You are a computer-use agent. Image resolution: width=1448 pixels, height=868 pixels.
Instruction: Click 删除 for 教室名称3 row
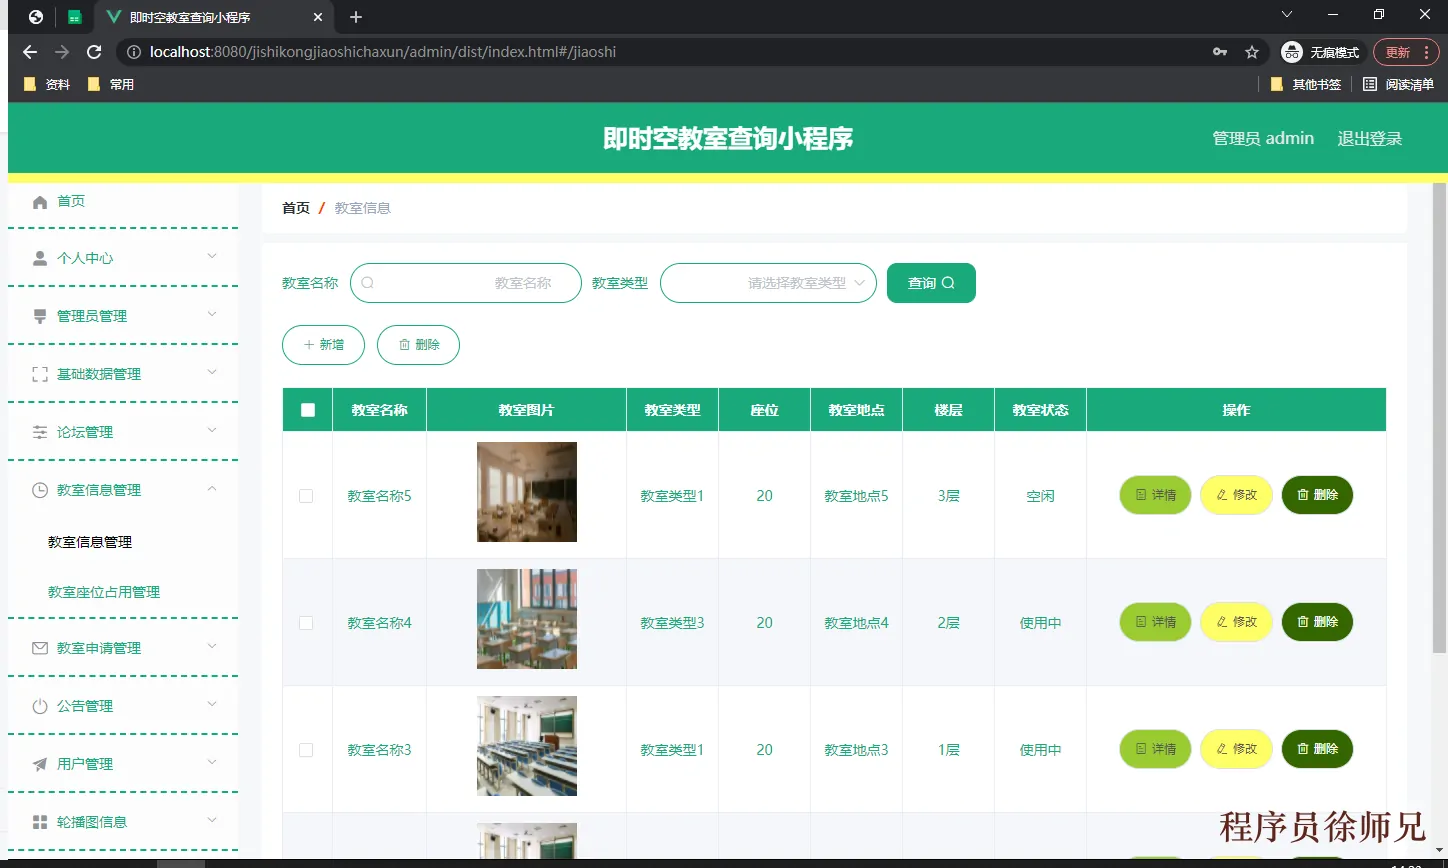click(x=1317, y=749)
